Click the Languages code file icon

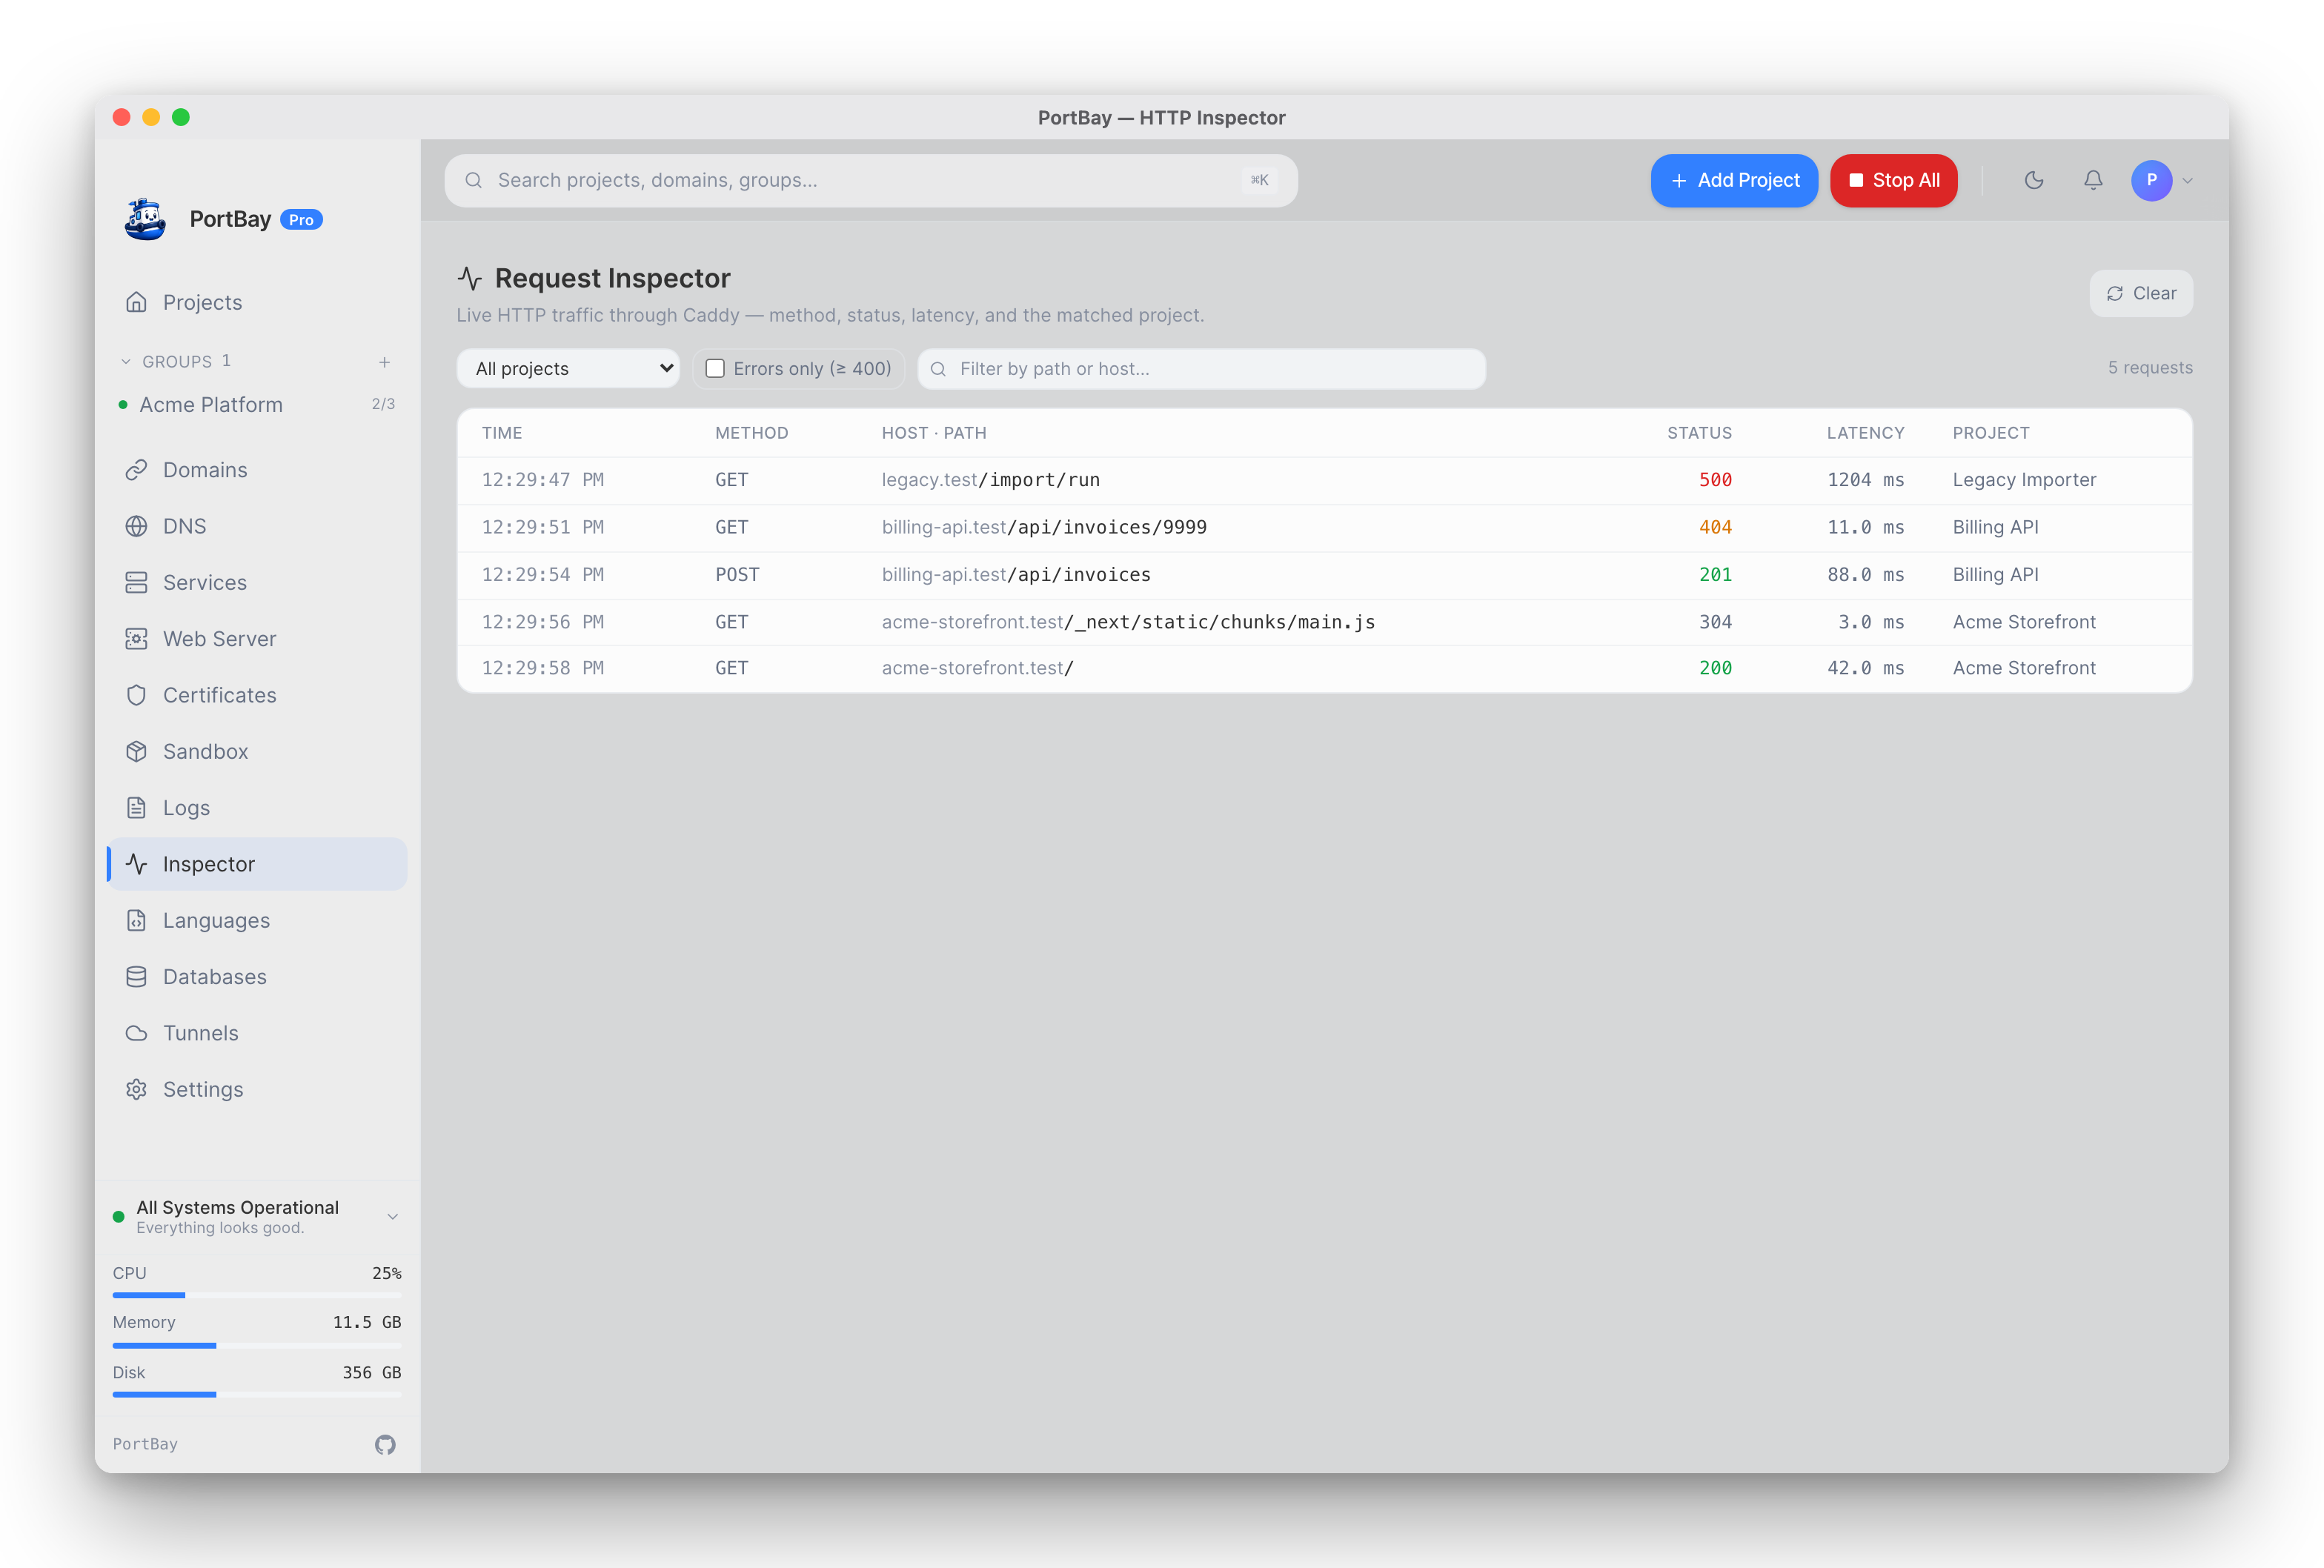[137, 920]
